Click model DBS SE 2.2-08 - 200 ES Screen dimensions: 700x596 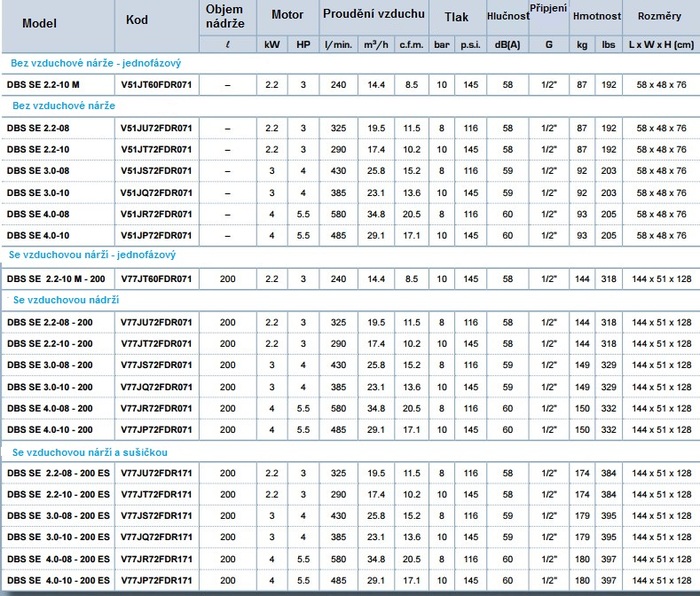pyautogui.click(x=58, y=473)
